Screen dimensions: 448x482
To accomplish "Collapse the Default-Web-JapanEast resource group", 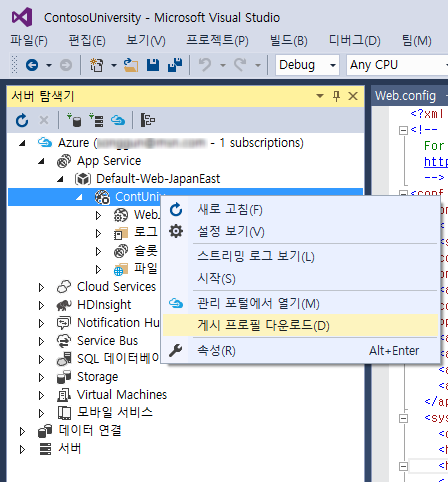I will (60, 179).
